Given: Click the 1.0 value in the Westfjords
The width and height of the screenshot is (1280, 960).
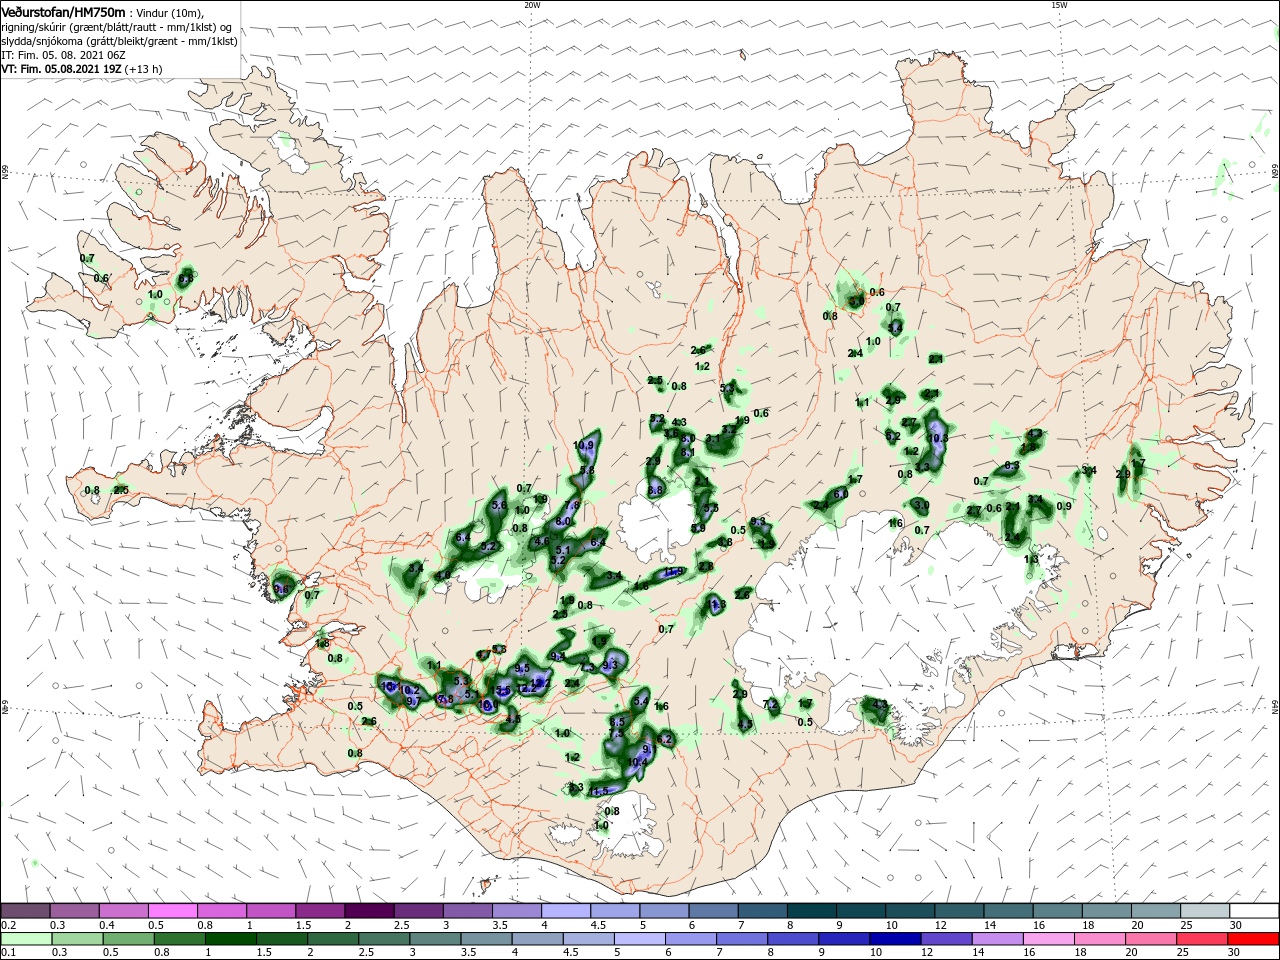Looking at the screenshot, I should tap(155, 294).
